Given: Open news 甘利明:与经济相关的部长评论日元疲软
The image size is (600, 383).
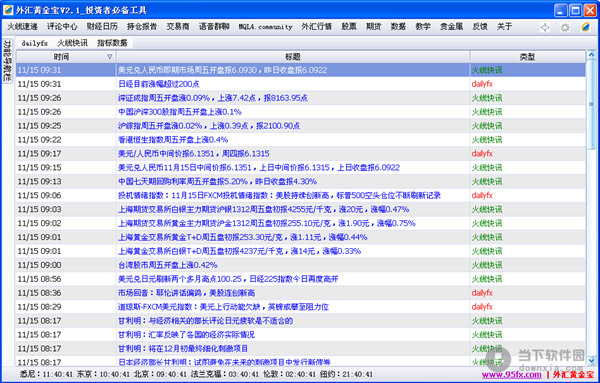Looking at the screenshot, I should click(x=205, y=321).
